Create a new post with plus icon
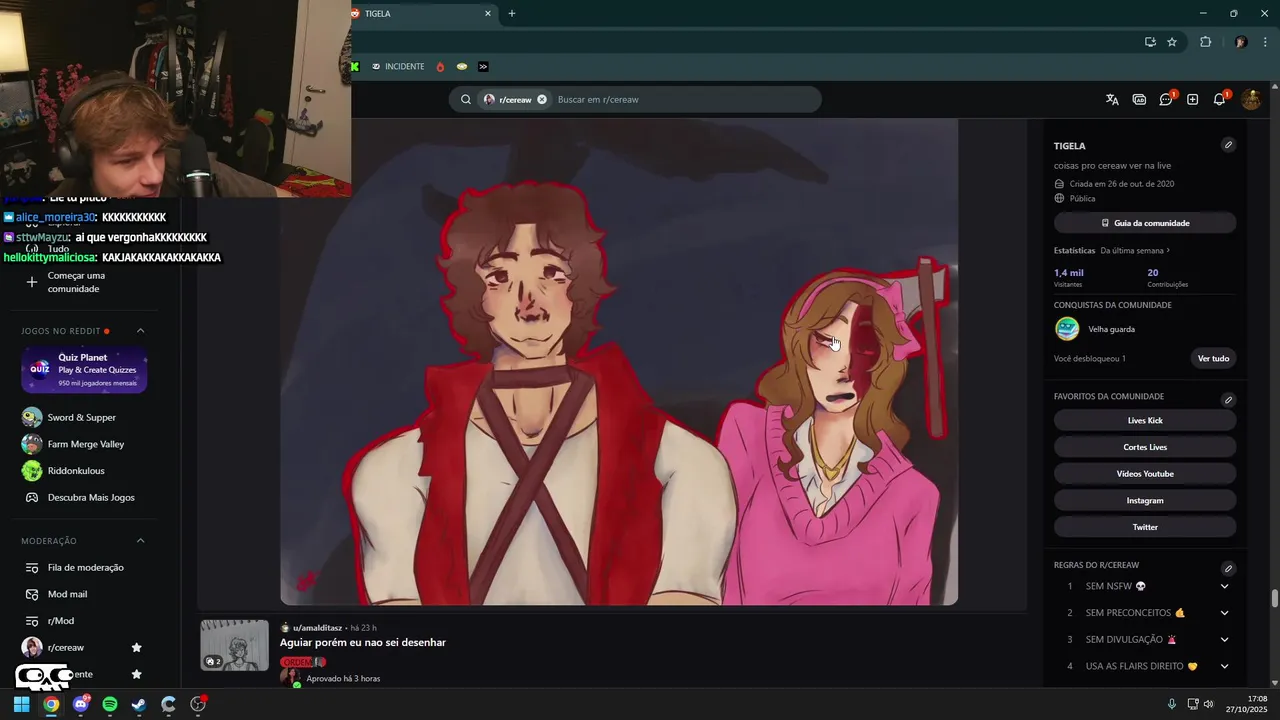 [x=1192, y=99]
